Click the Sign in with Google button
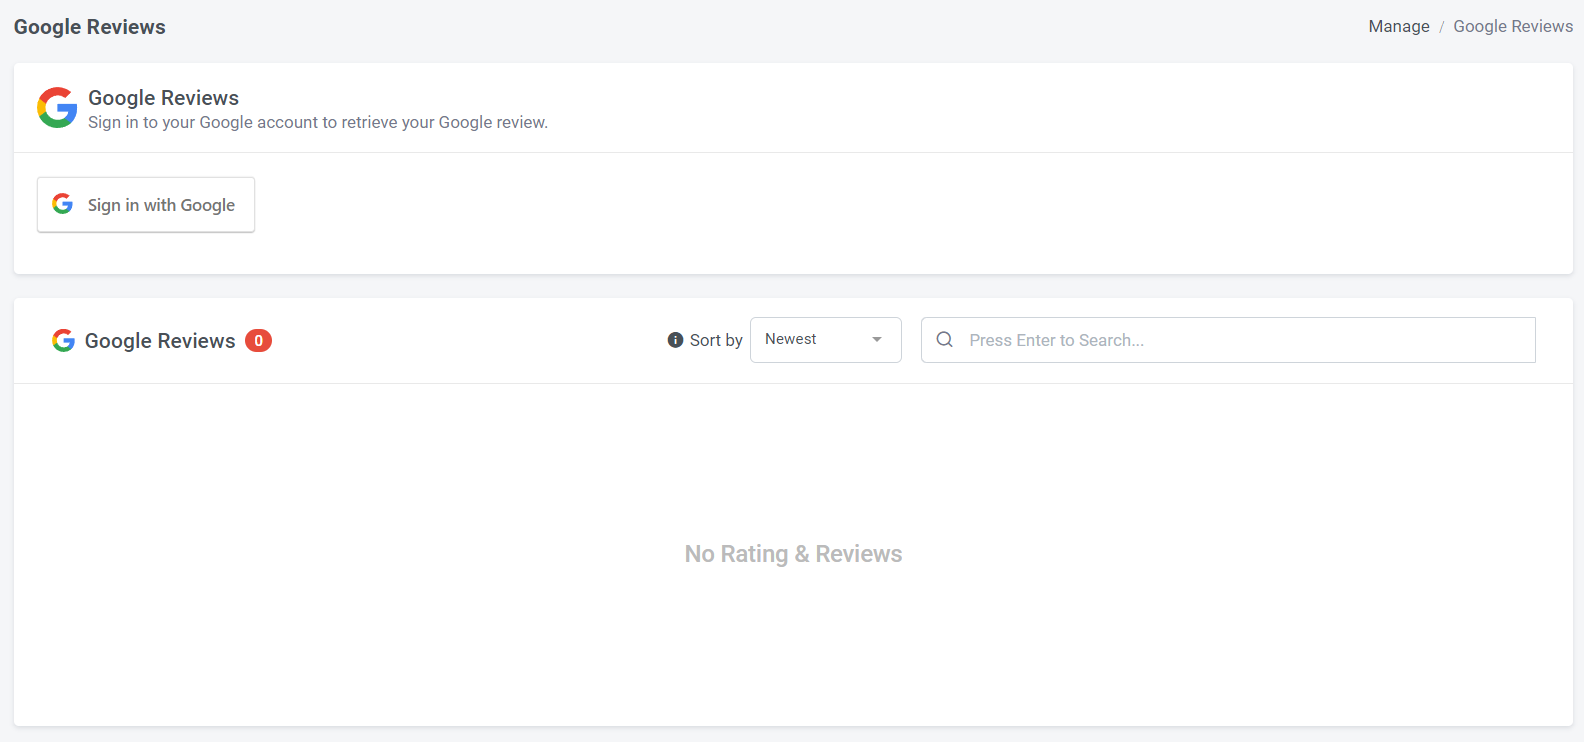 [x=146, y=205]
